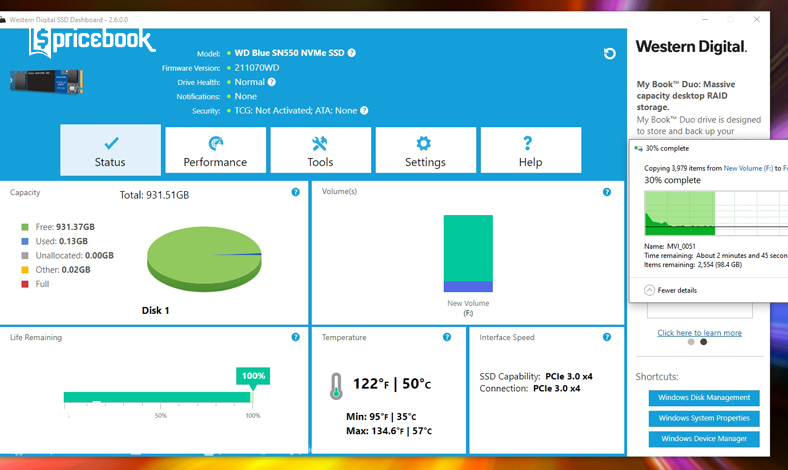
Task: Click the gray Unallocated legend swatch
Action: [x=25, y=255]
